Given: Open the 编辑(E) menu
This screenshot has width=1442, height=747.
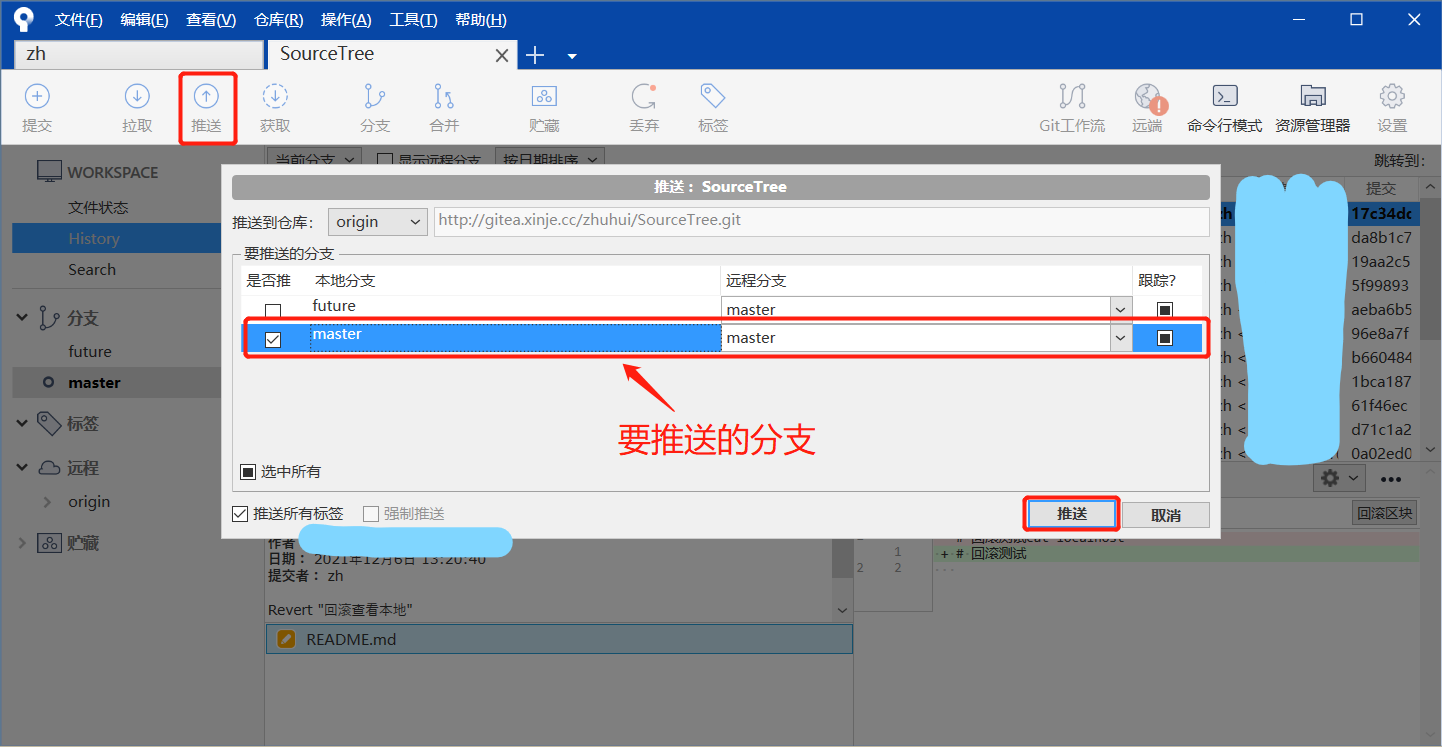Looking at the screenshot, I should tap(144, 20).
